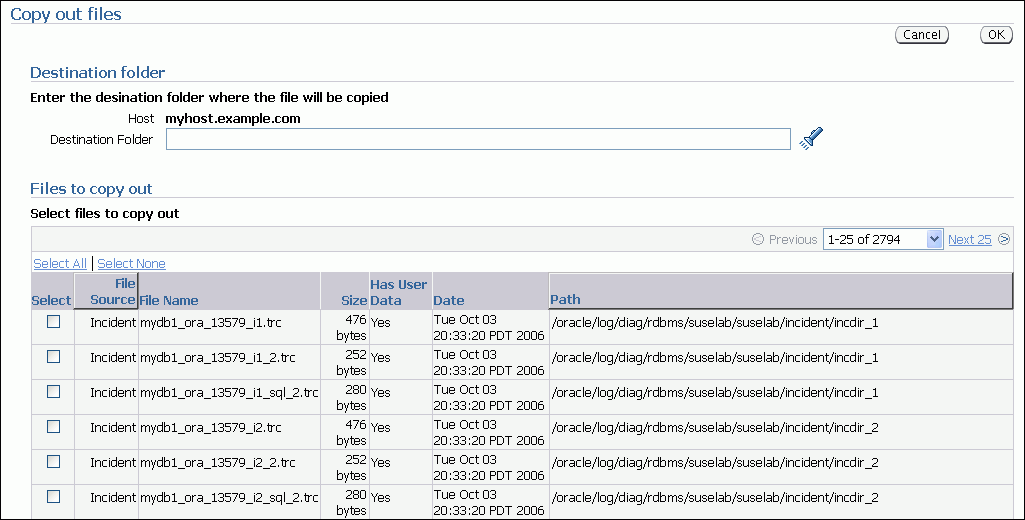Image resolution: width=1025 pixels, height=520 pixels.
Task: Select checkbox for mydb1_ora_13579_i1_2.trc
Action: pyautogui.click(x=54, y=357)
